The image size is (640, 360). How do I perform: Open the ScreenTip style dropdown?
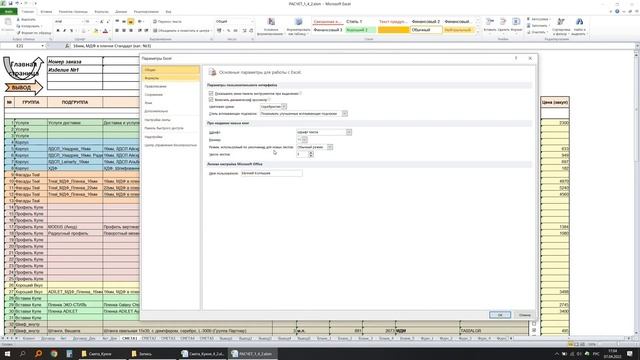344,113
